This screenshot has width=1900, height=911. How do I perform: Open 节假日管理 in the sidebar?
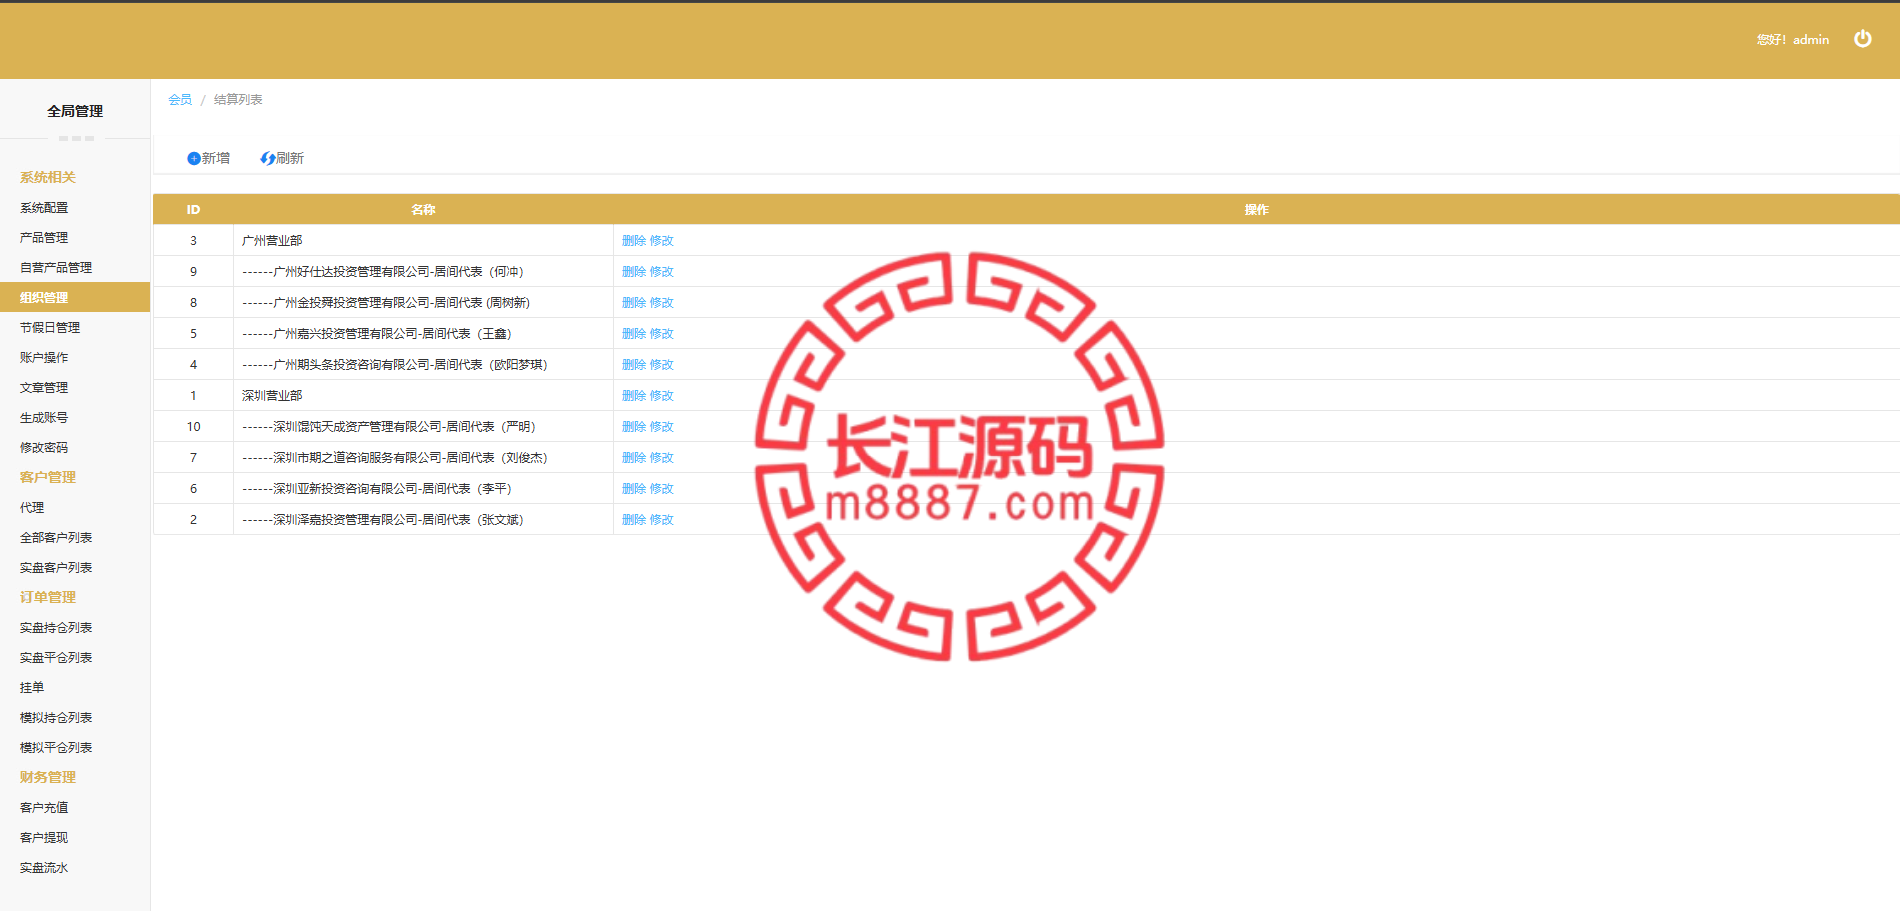coord(50,328)
